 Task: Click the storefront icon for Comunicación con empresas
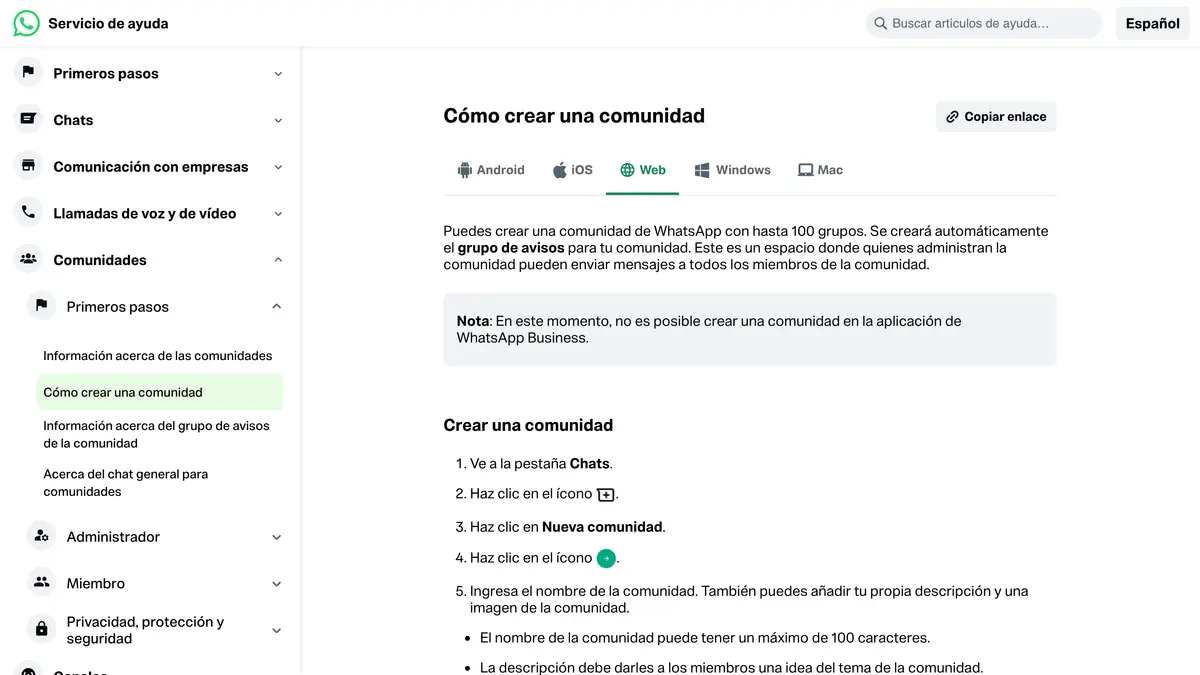28,166
